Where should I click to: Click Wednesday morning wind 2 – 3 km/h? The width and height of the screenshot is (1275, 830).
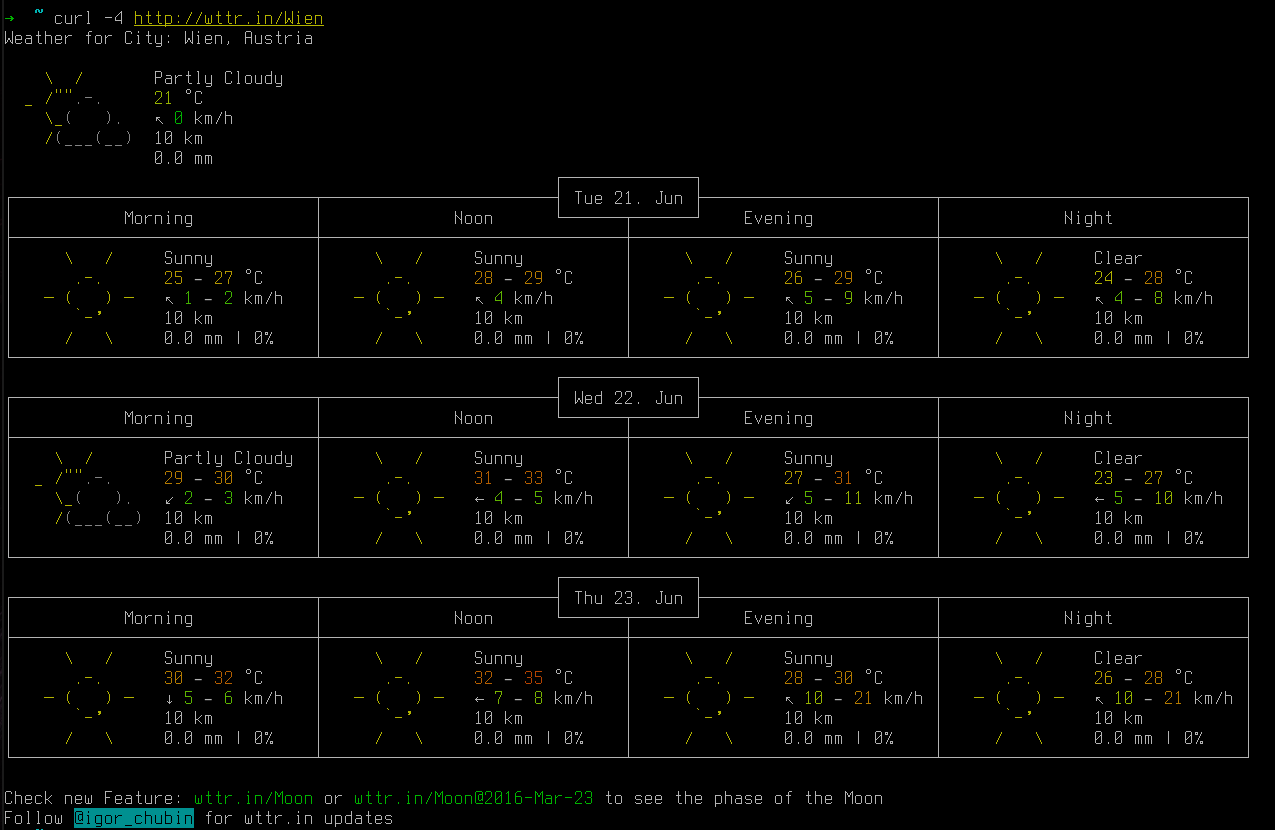click(224, 498)
